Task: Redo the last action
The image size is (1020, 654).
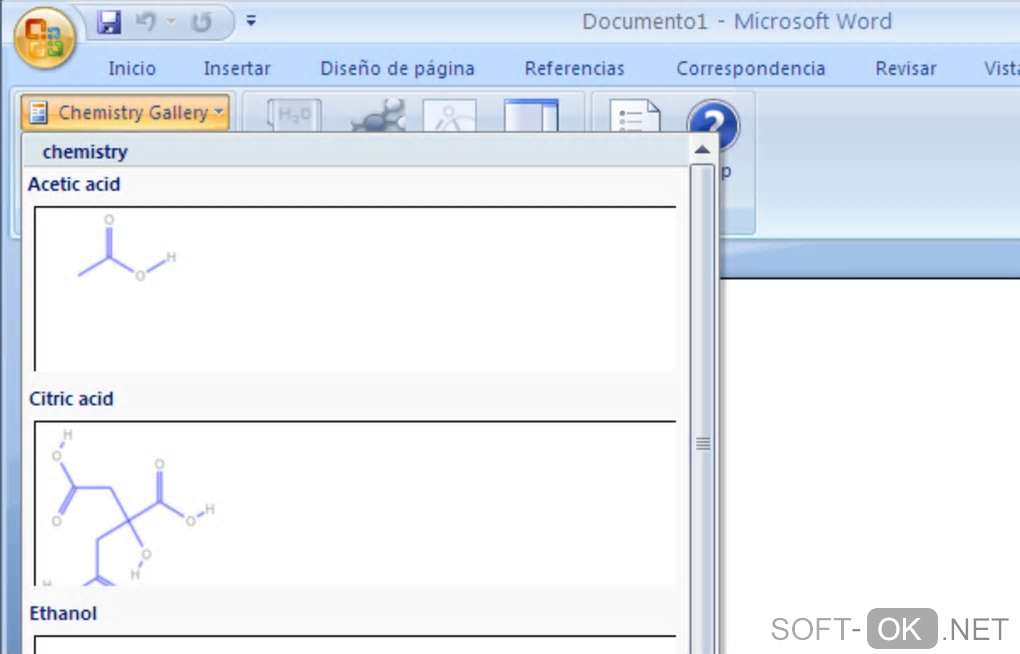Action: tap(202, 22)
